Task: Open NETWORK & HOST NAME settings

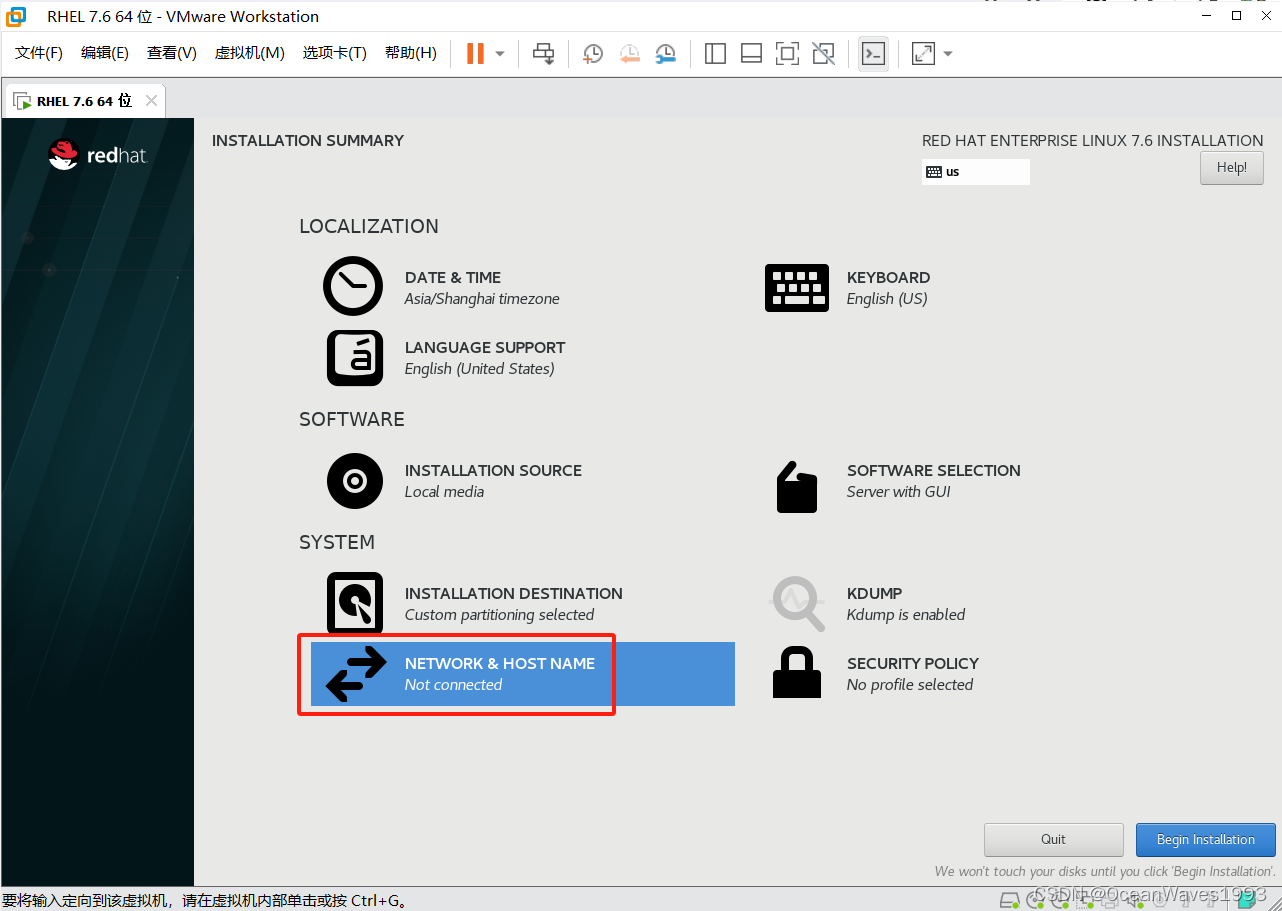Action: [x=522, y=673]
